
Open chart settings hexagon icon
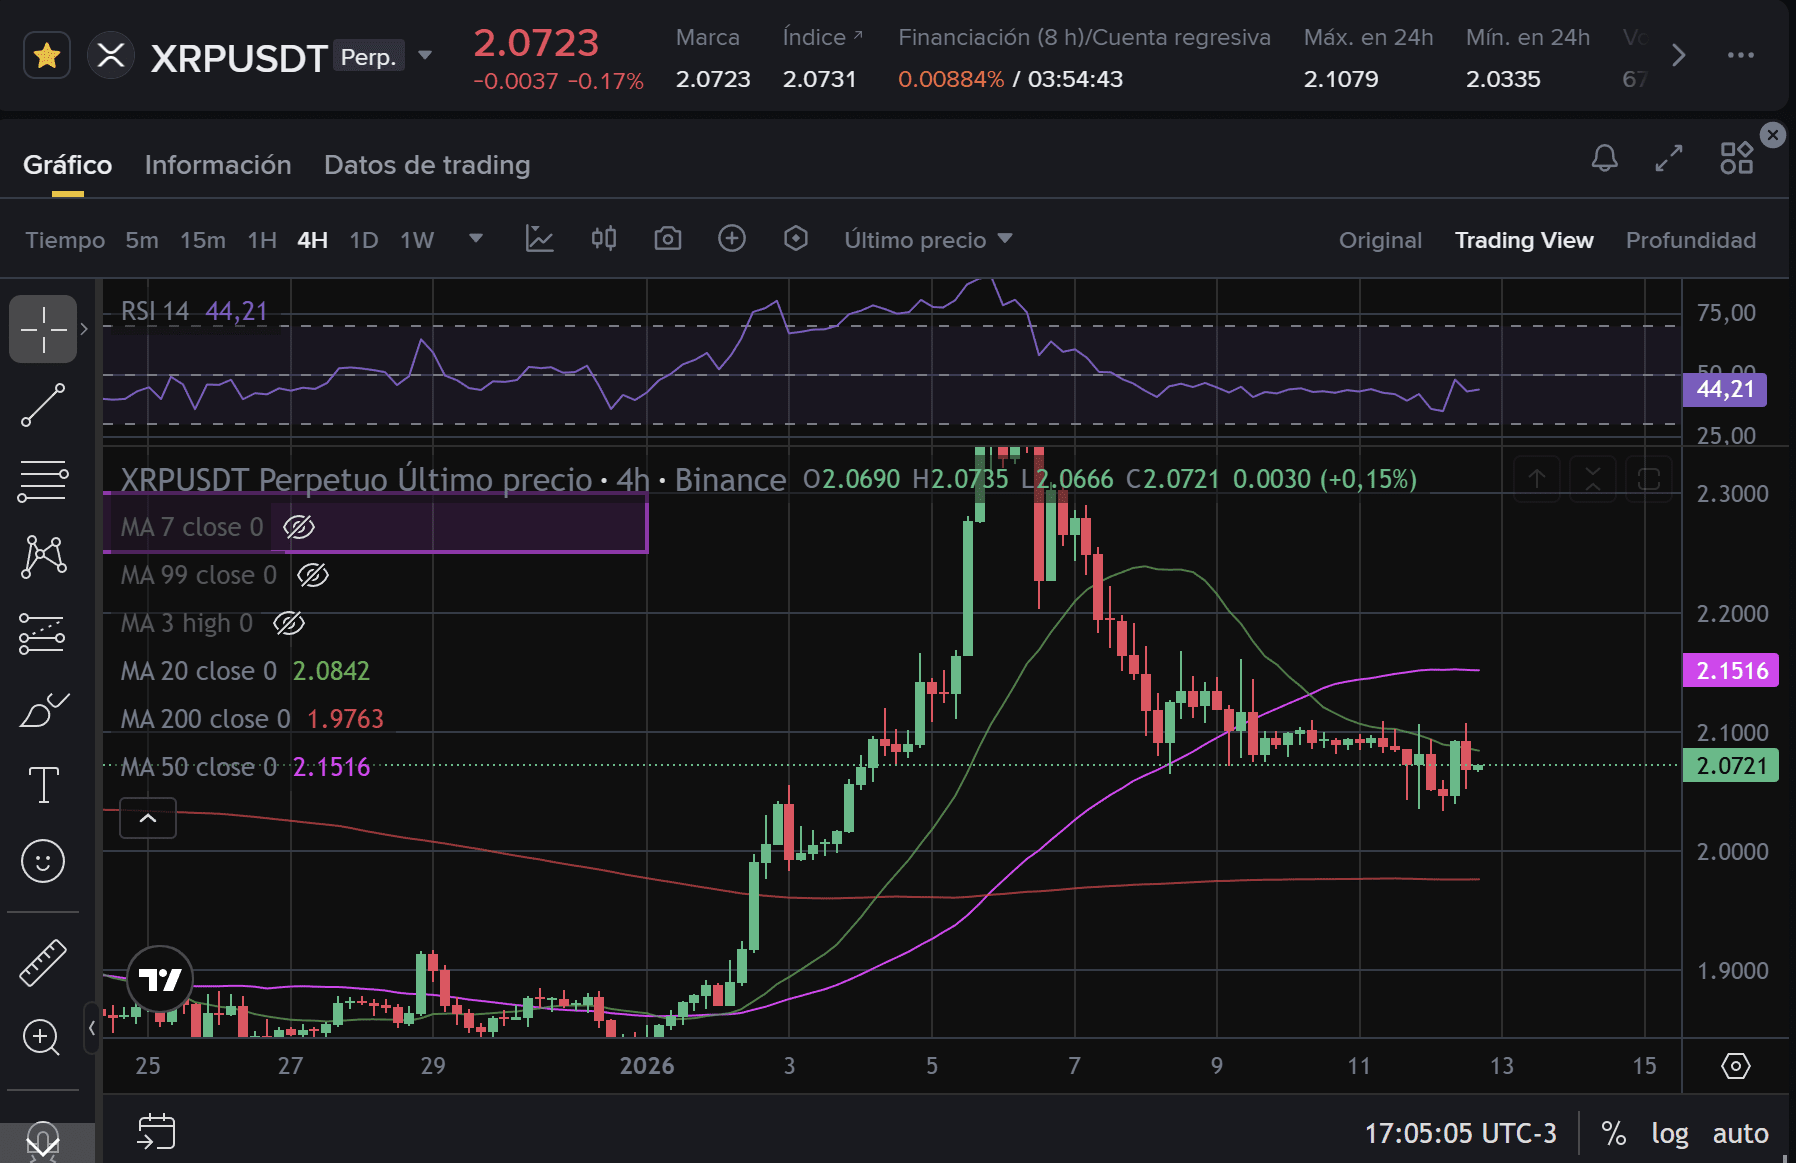click(796, 239)
